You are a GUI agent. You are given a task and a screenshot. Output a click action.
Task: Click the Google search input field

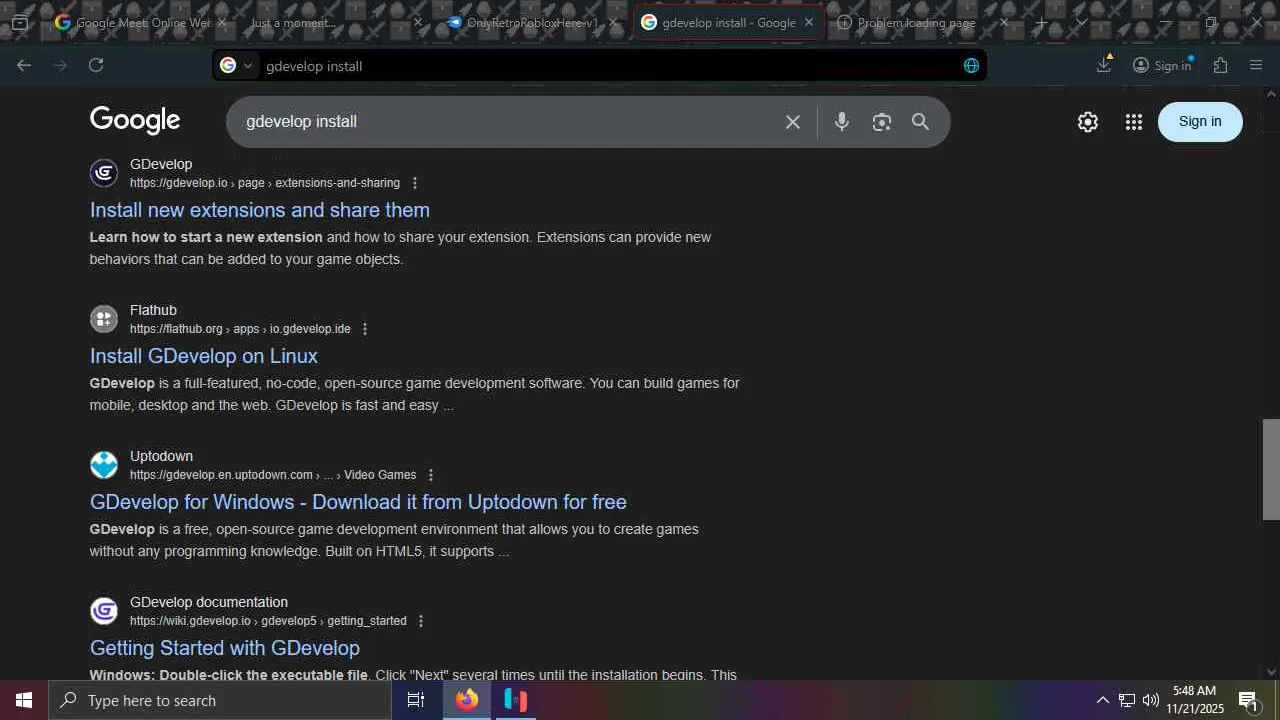click(x=508, y=122)
